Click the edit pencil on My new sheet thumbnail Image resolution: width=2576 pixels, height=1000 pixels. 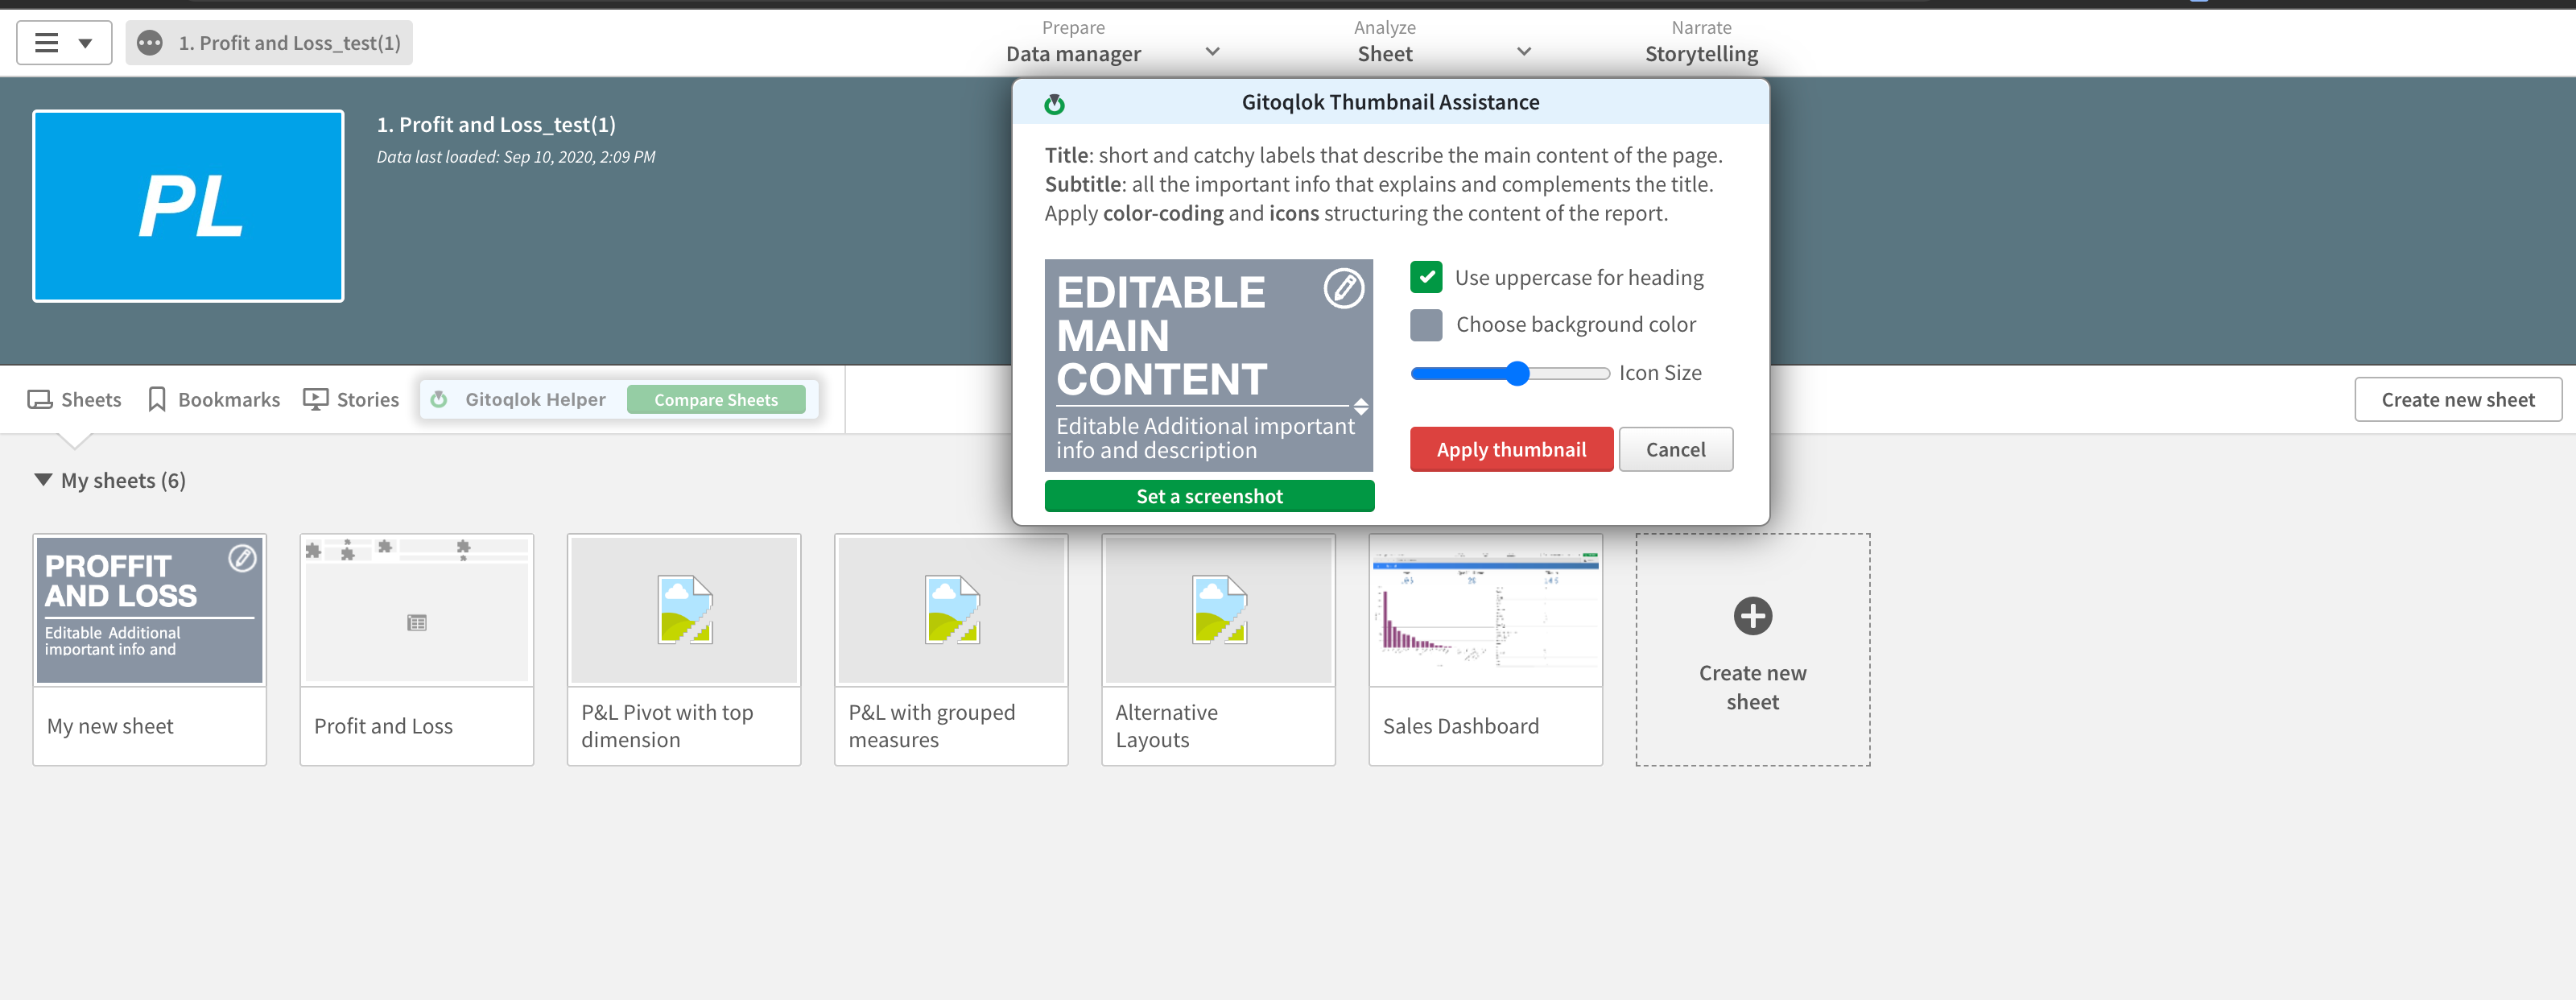(241, 560)
